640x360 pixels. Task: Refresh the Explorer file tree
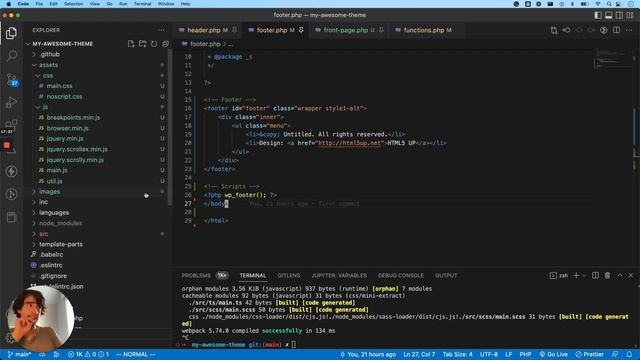154,44
